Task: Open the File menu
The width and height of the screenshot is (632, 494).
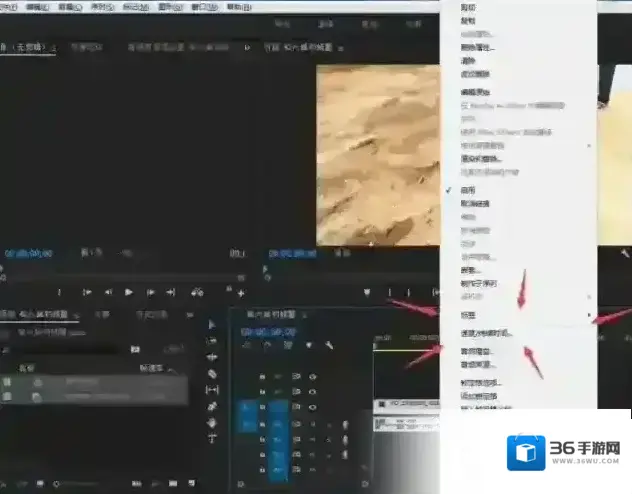Action: 7,7
